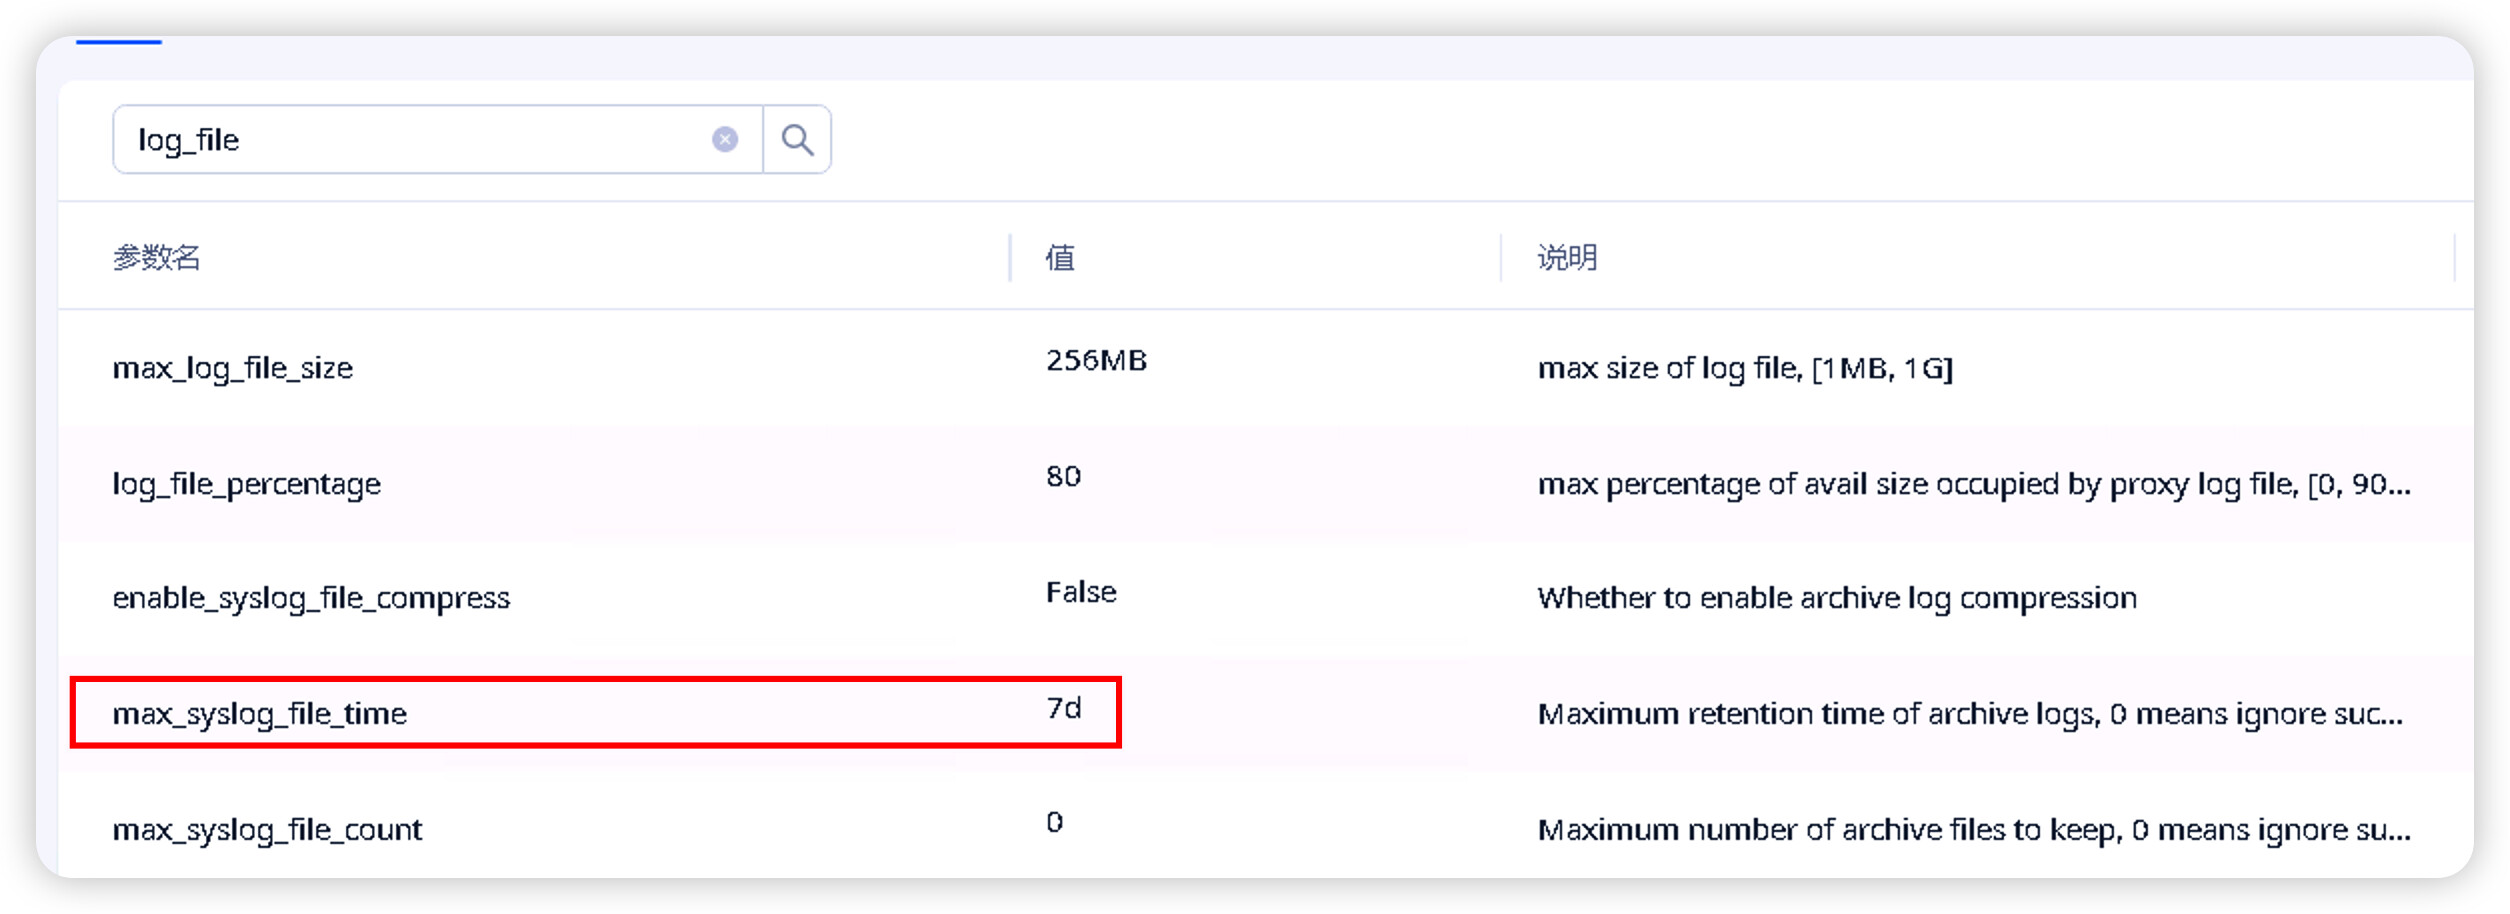Click the 参数名 column header

[156, 258]
